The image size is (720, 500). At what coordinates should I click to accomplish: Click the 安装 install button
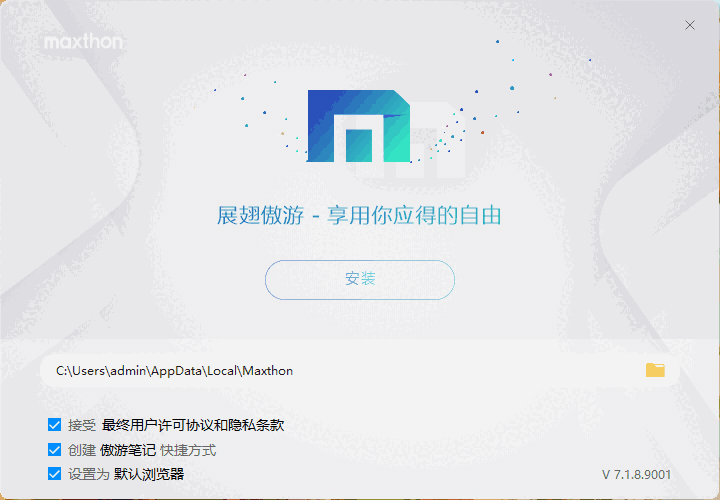[360, 280]
